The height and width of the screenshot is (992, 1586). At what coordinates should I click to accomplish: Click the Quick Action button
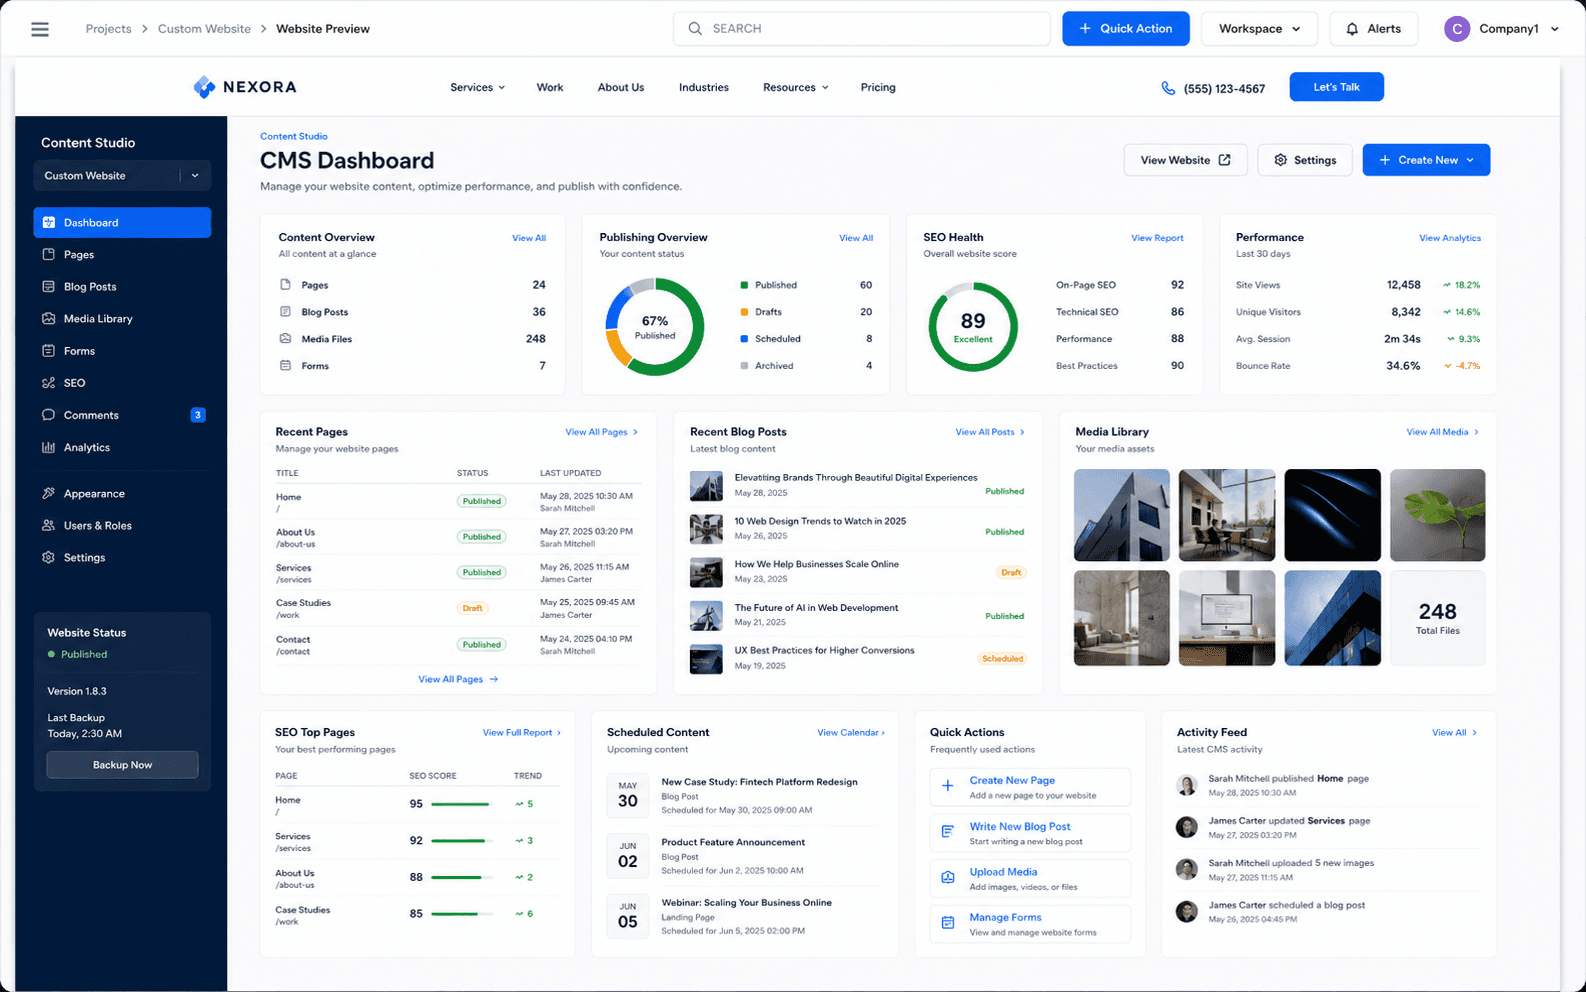pos(1126,29)
